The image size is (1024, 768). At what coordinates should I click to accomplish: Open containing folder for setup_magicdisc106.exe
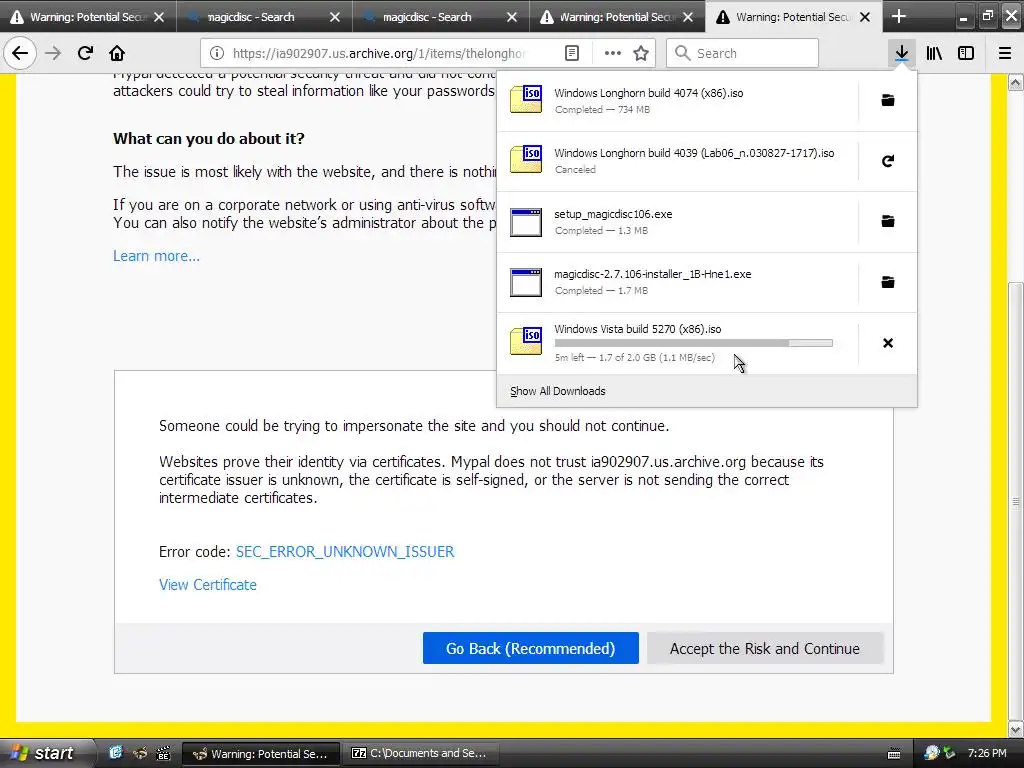click(888, 221)
